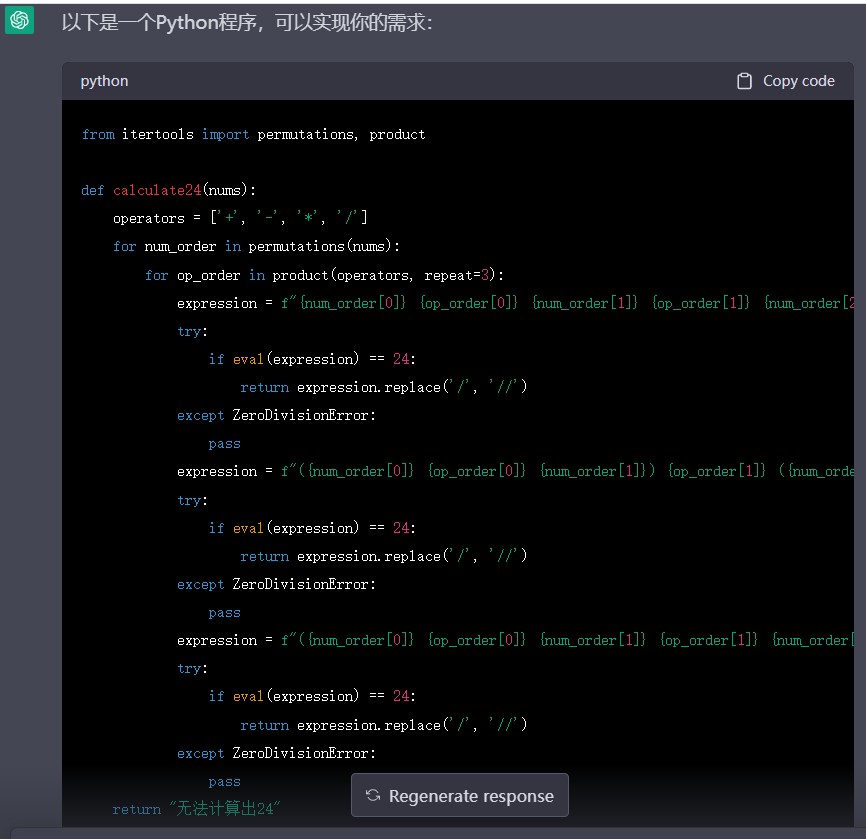Click the last except ZeroDivisionError line
Viewport: 866px width, 839px height.
pyautogui.click(x=276, y=753)
